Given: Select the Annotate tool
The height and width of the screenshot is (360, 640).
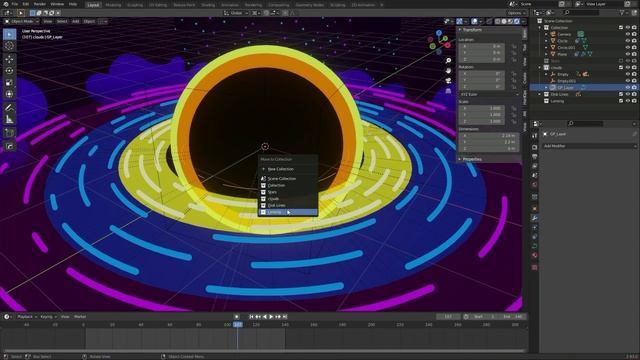Looking at the screenshot, I should point(9,108).
